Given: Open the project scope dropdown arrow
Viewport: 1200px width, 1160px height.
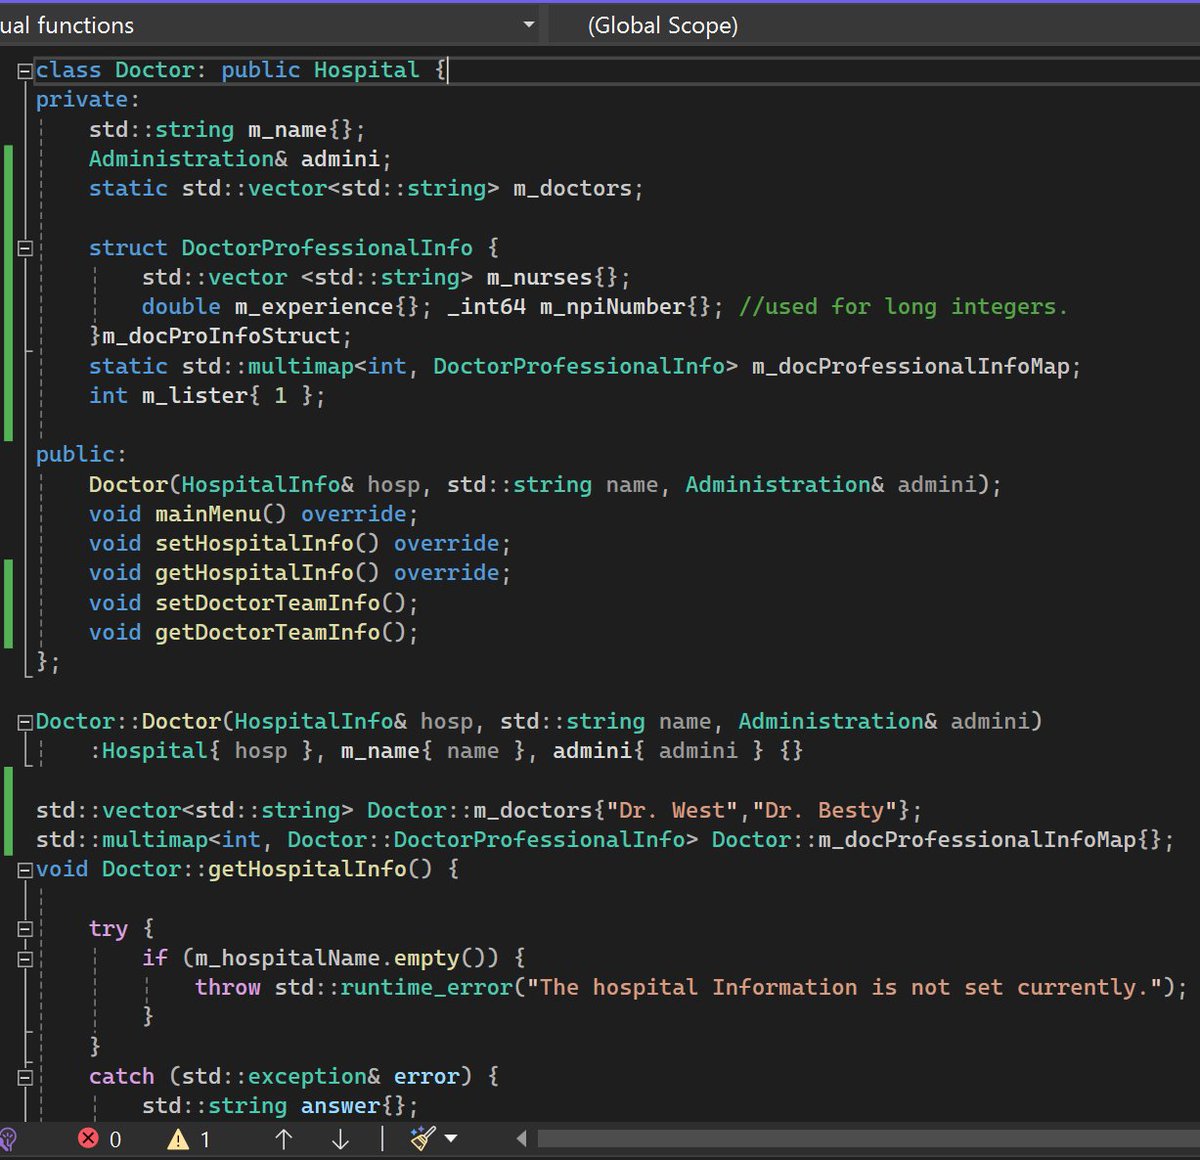Looking at the screenshot, I should (x=529, y=25).
